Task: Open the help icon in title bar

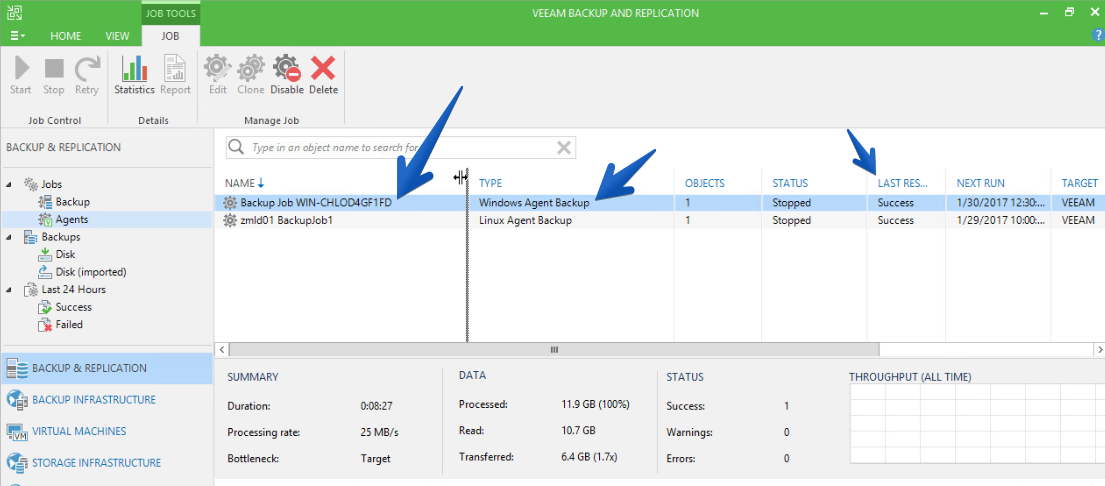Action: (1097, 35)
